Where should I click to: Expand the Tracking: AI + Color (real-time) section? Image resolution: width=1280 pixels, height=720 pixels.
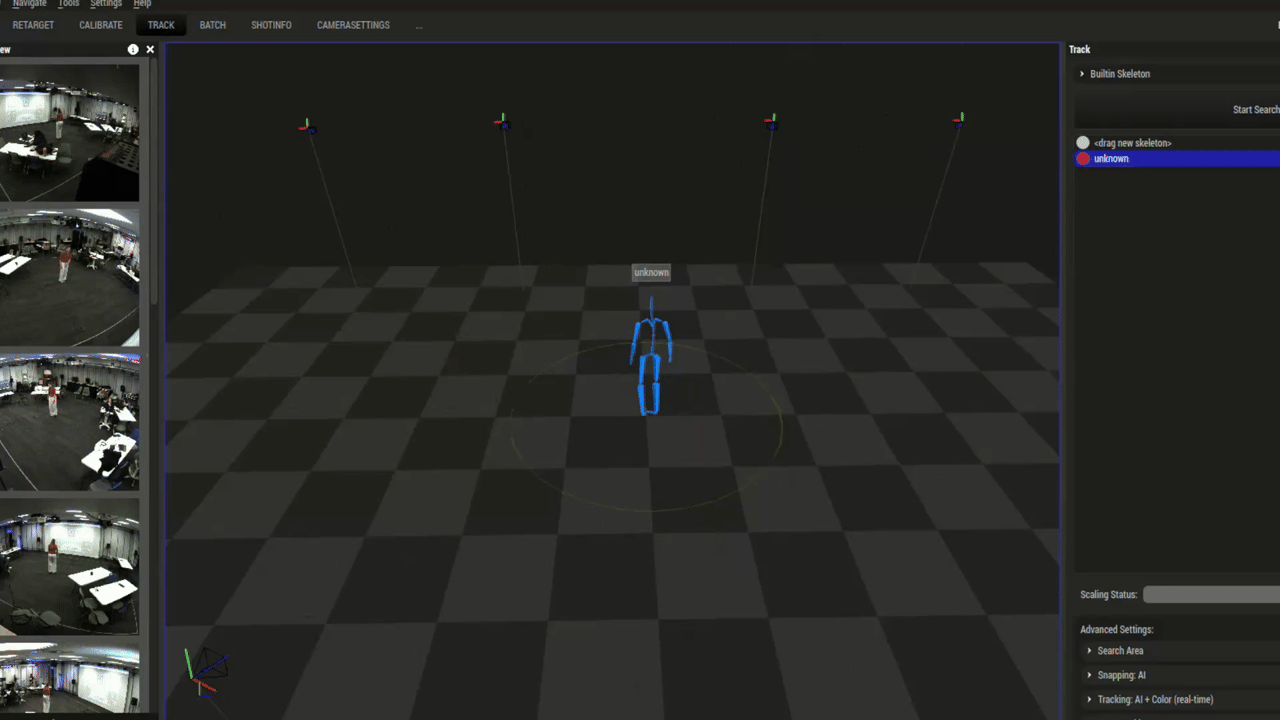tap(1089, 700)
